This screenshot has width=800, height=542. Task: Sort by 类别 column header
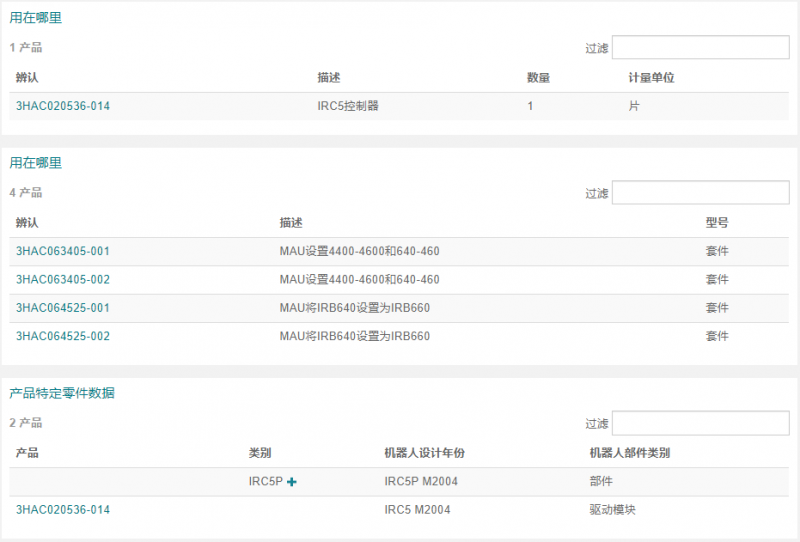pos(260,453)
